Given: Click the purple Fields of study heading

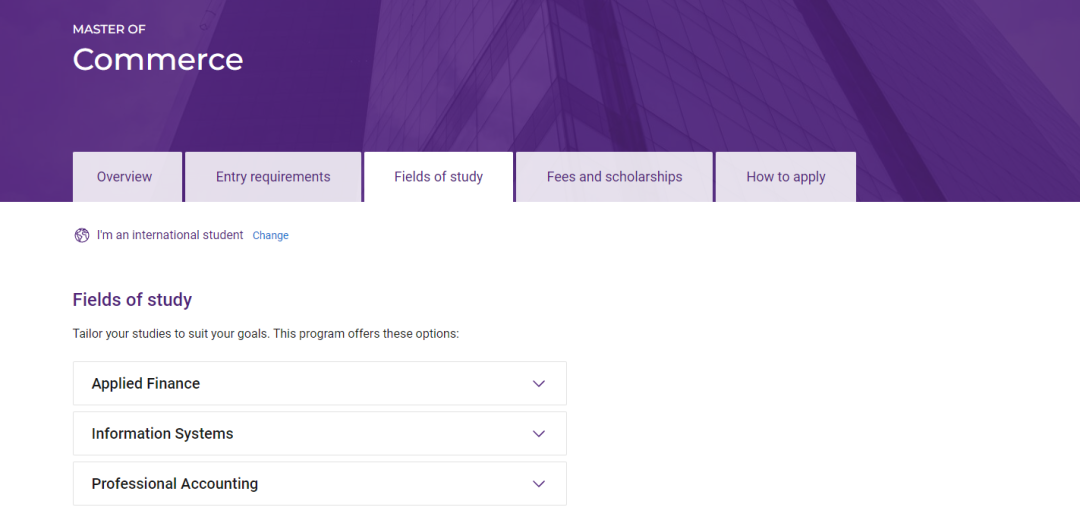Looking at the screenshot, I should point(132,300).
